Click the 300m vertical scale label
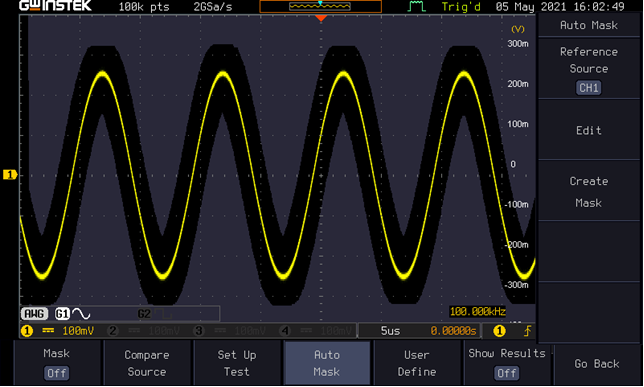The image size is (644, 387). 518,44
